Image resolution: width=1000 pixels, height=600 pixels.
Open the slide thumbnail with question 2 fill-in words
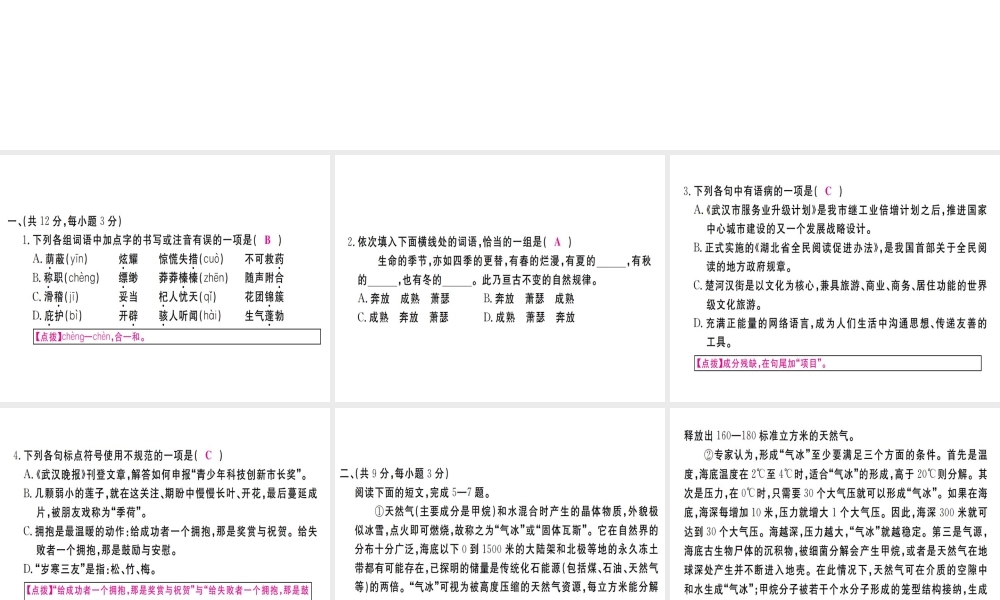coord(499,278)
